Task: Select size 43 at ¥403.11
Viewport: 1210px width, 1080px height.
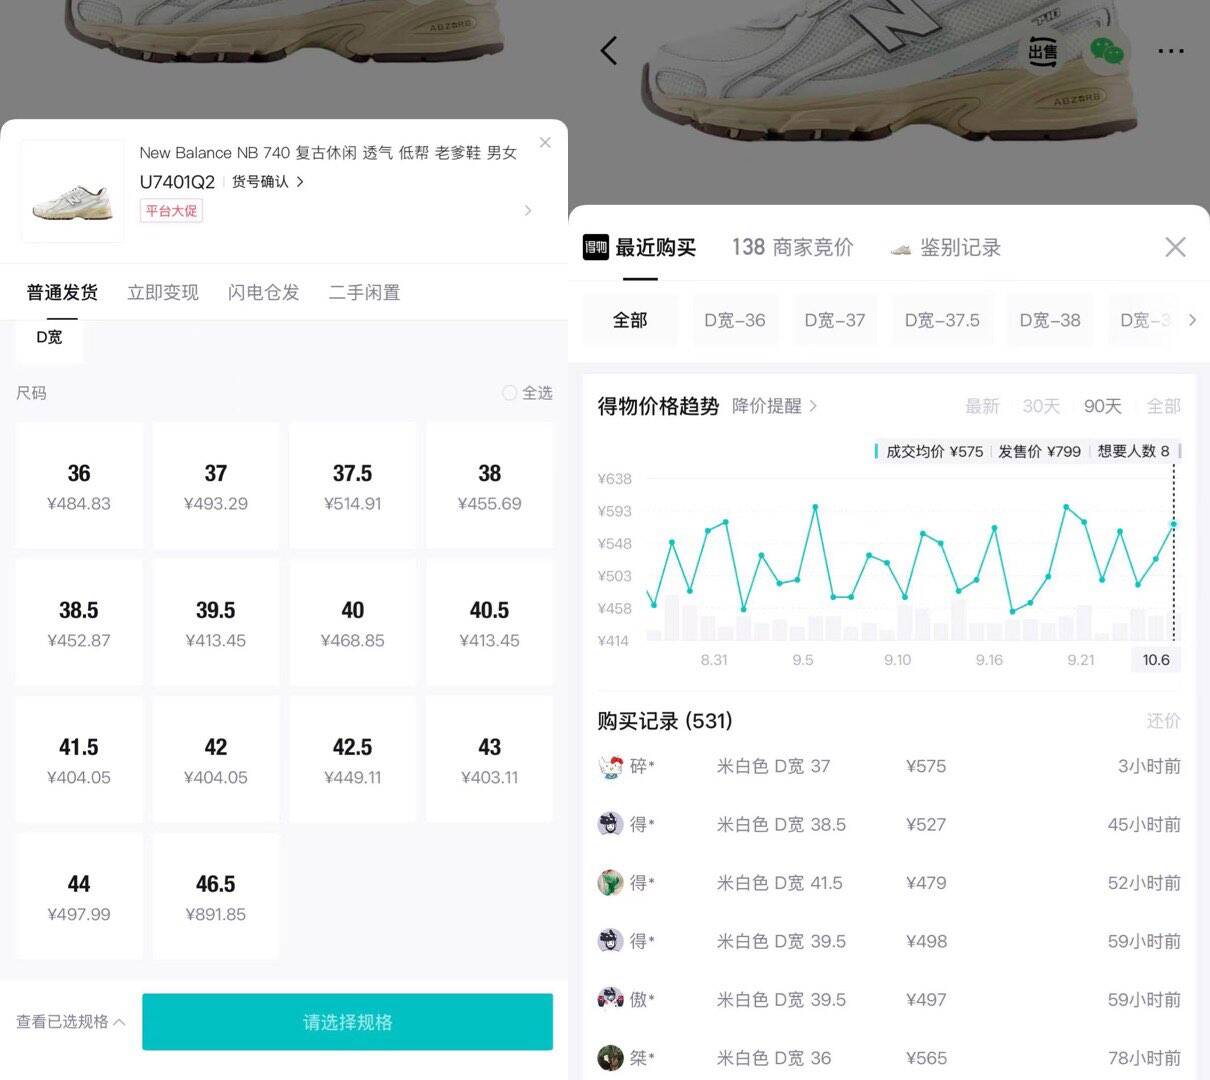Action: click(490, 759)
